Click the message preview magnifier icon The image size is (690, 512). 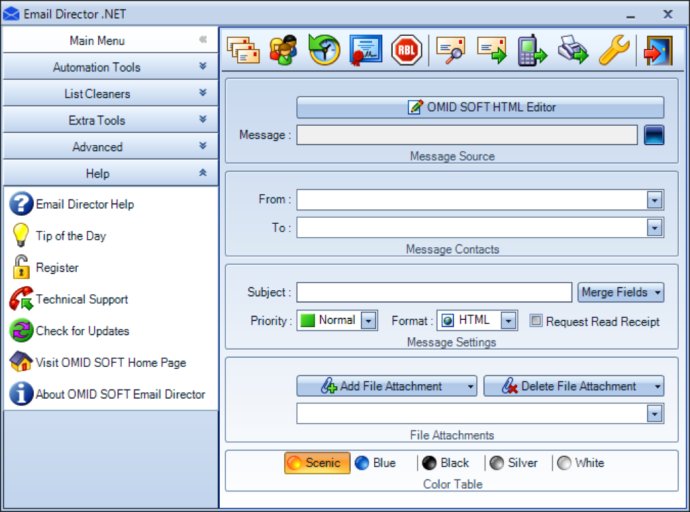[450, 50]
